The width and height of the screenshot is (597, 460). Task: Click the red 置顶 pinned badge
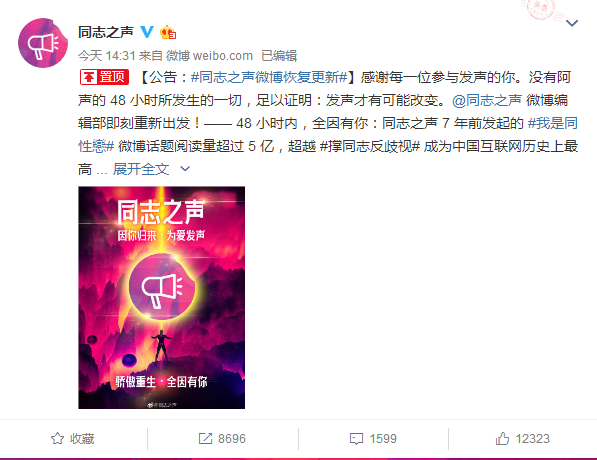(x=104, y=77)
